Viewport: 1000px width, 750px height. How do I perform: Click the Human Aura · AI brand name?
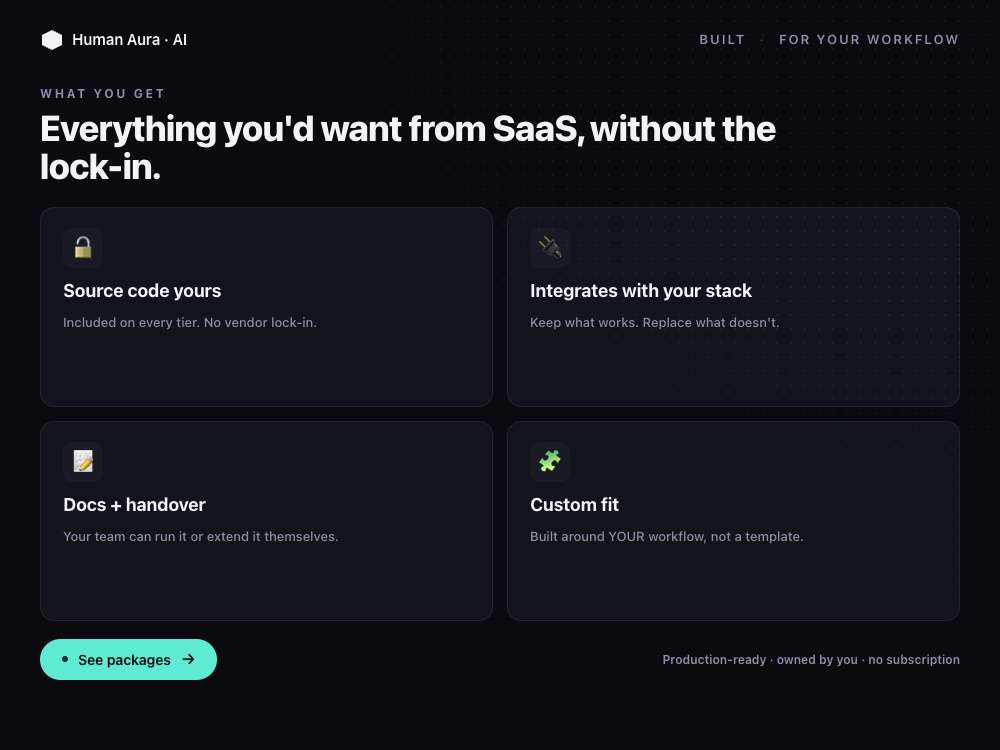(x=129, y=40)
